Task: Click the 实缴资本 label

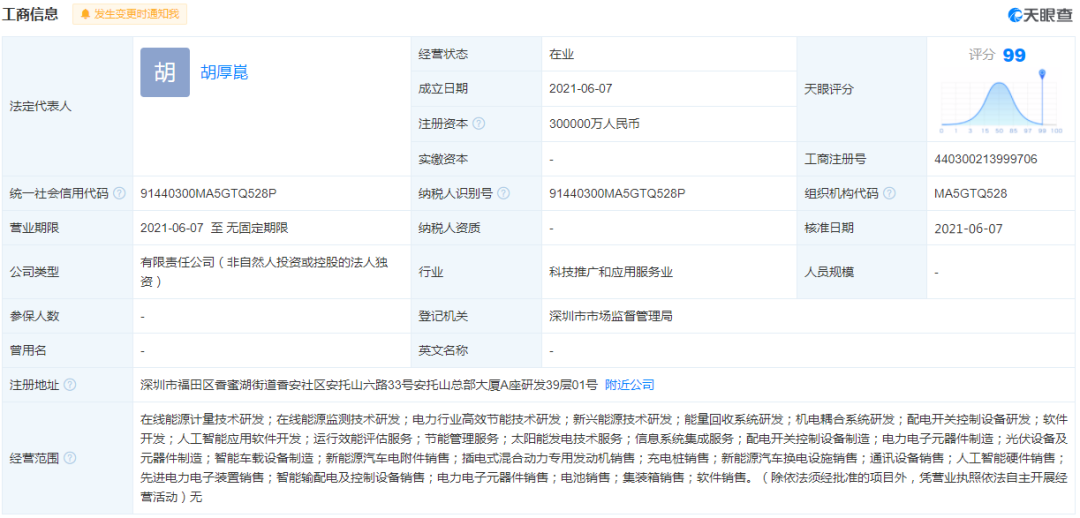Action: point(443,159)
